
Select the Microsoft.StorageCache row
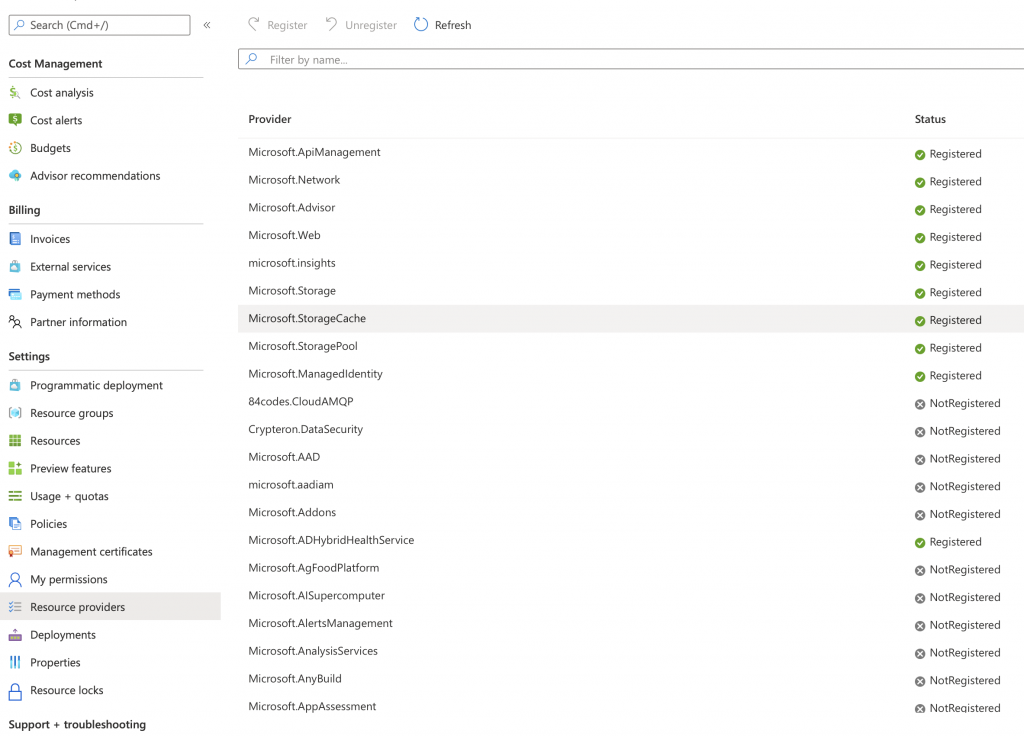[631, 319]
